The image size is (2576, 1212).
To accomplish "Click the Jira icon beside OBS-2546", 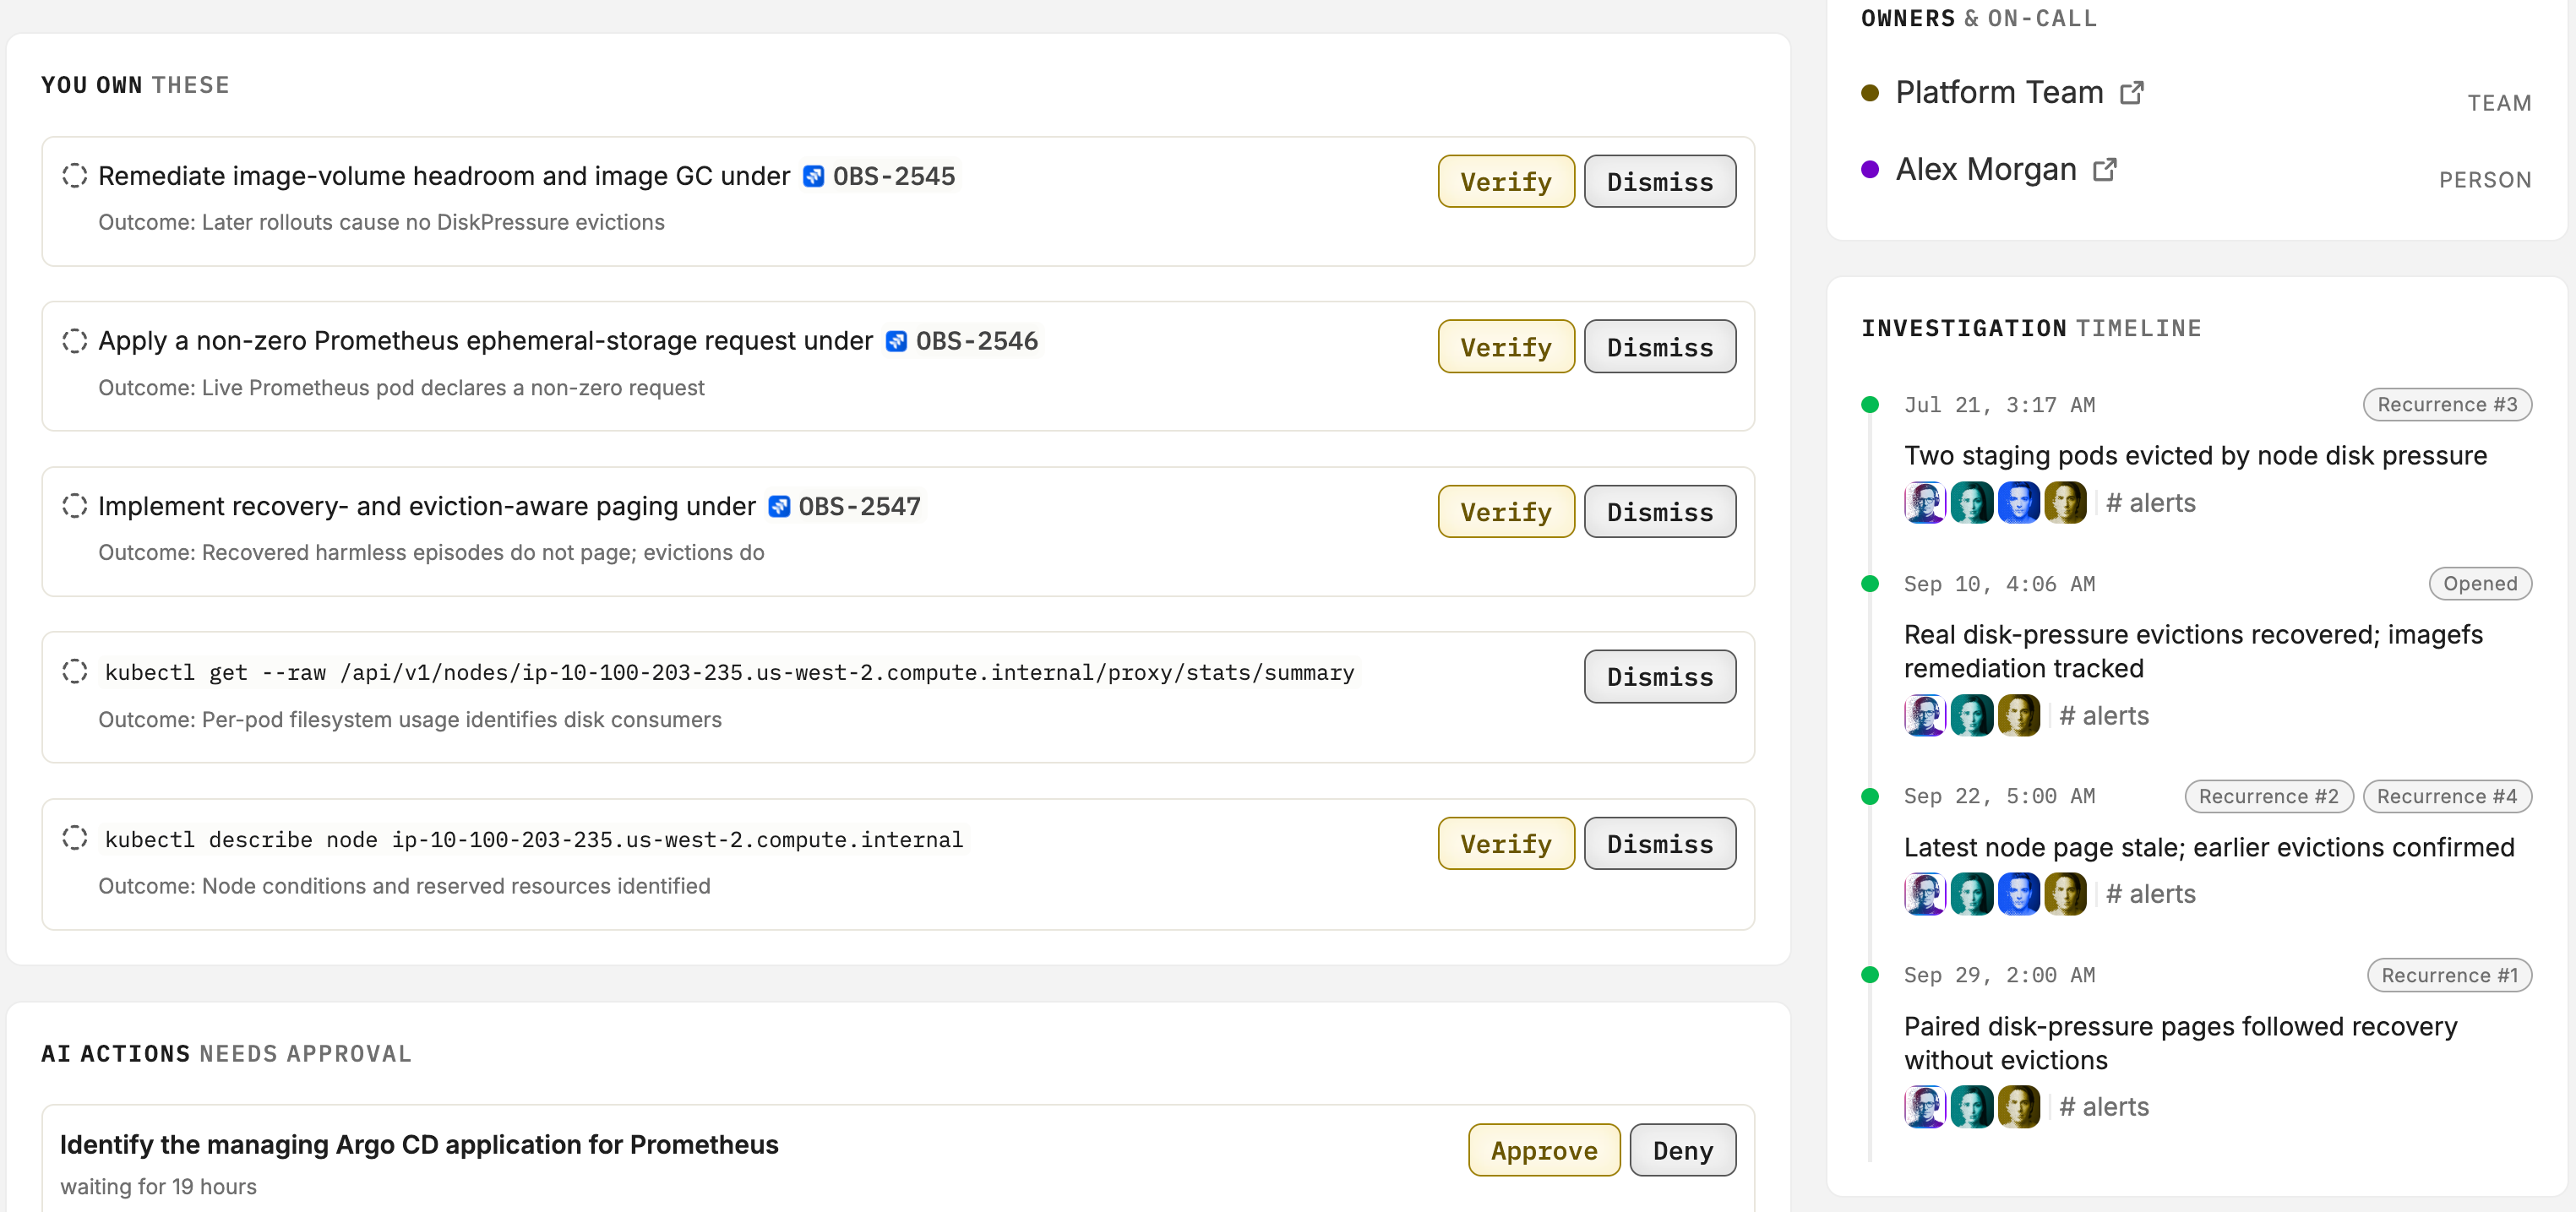I will (x=897, y=342).
